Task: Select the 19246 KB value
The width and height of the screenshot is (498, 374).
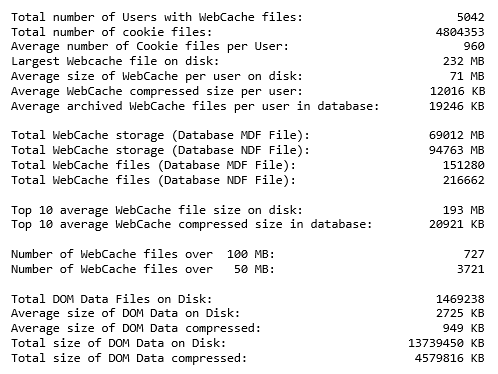Action: coord(457,106)
